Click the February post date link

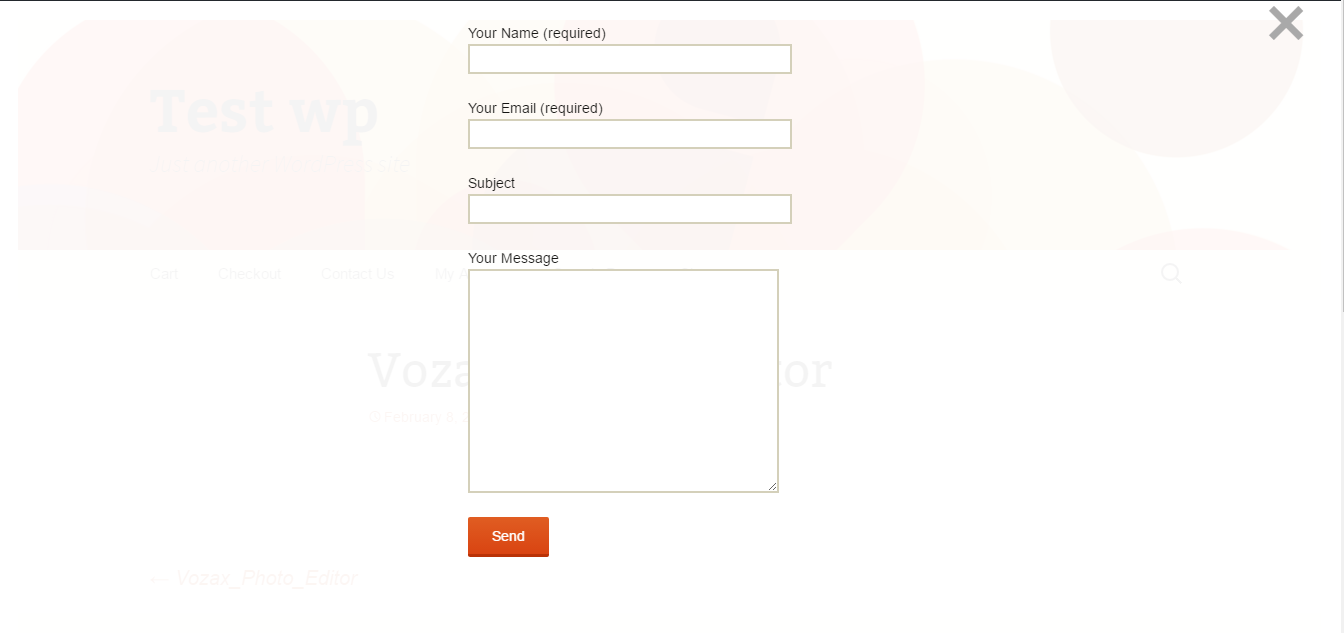tap(418, 417)
